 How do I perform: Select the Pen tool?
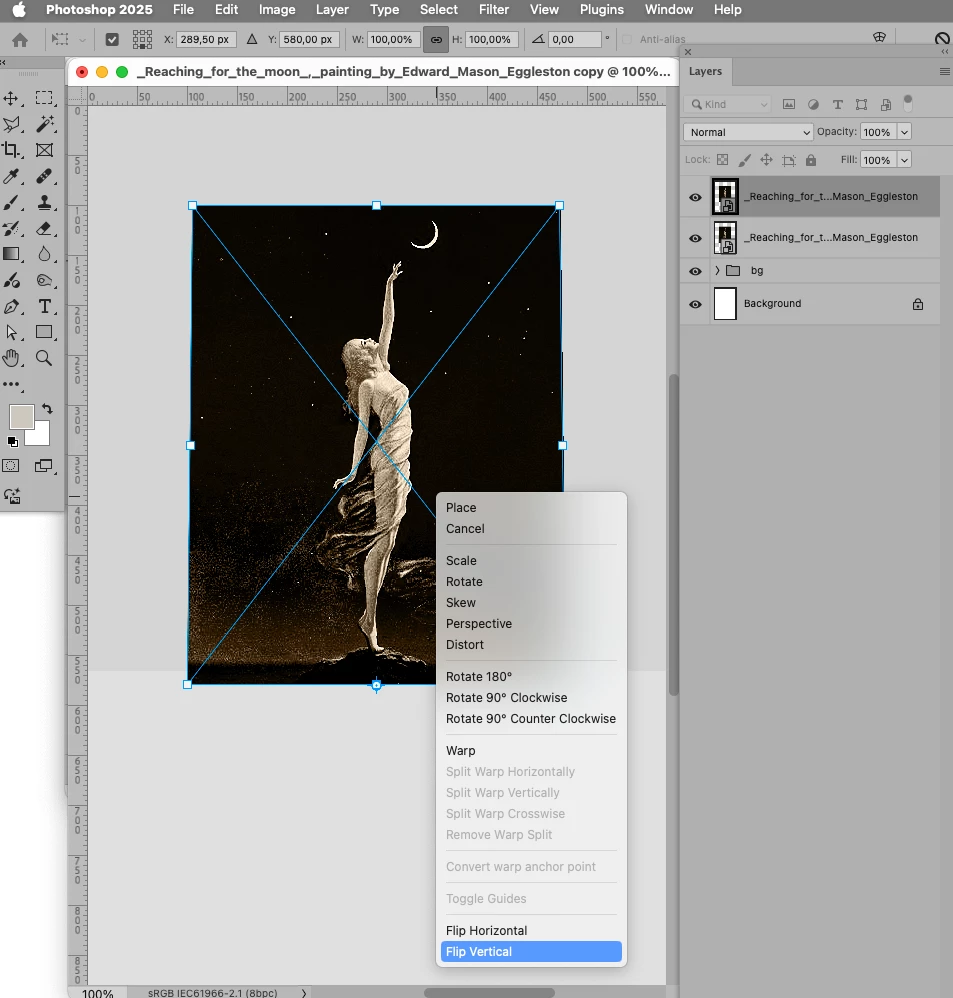tap(11, 306)
